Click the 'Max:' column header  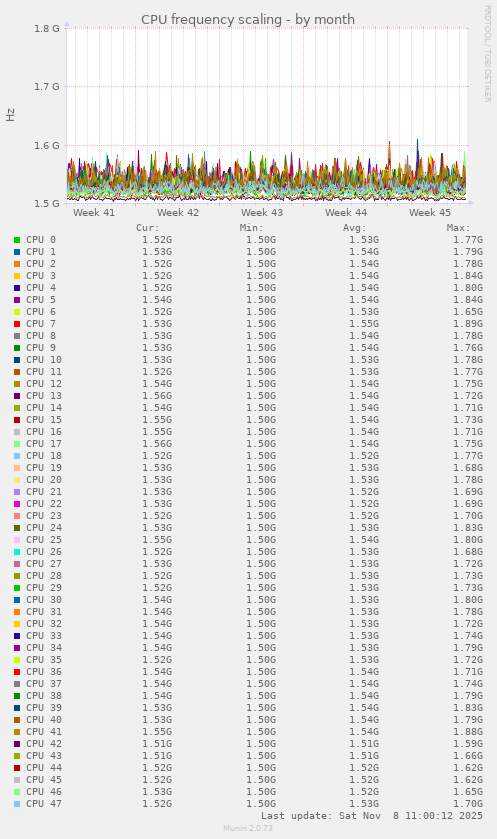[x=458, y=228]
